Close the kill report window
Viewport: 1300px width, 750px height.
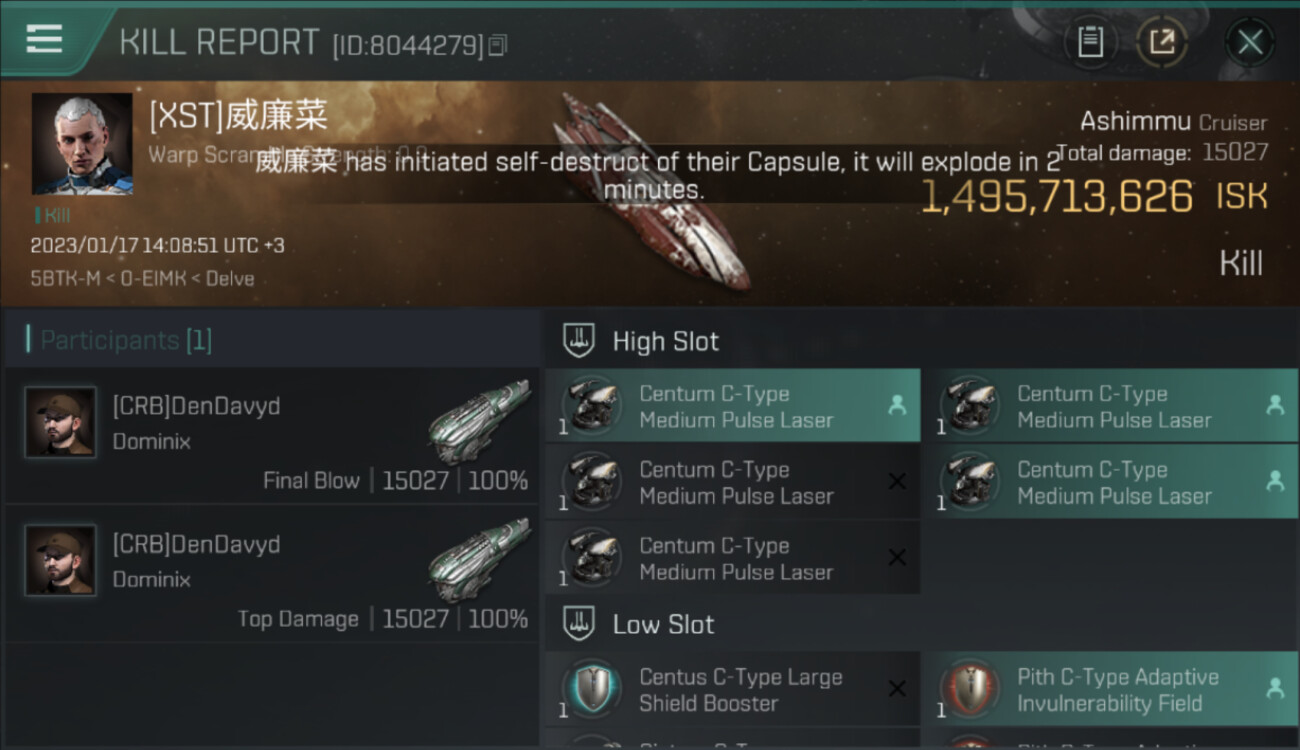[x=1249, y=42]
